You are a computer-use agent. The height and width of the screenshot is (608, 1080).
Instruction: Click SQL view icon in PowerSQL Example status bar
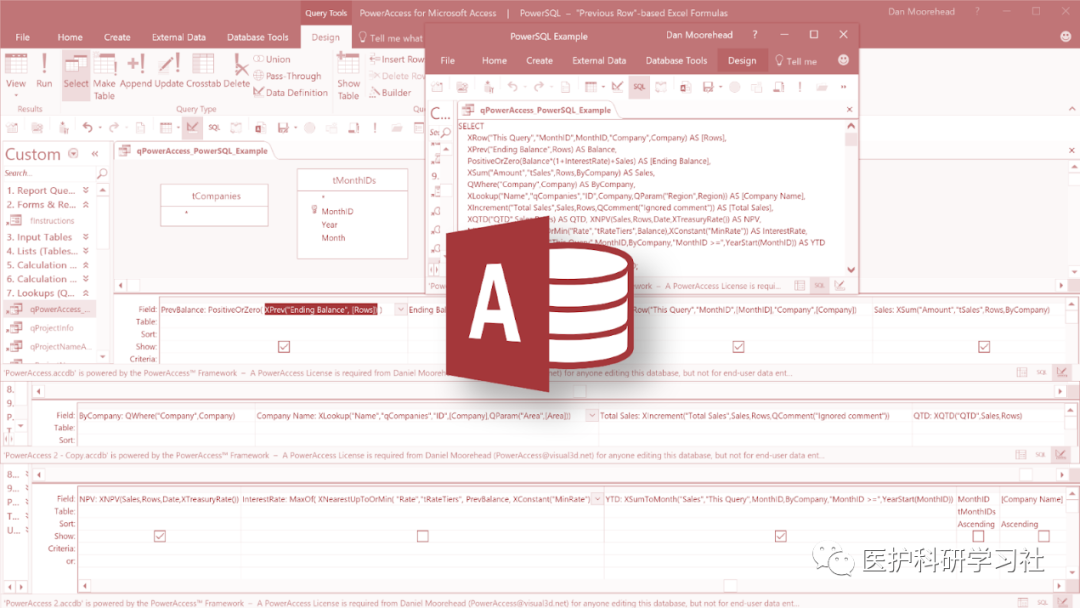[819, 285]
